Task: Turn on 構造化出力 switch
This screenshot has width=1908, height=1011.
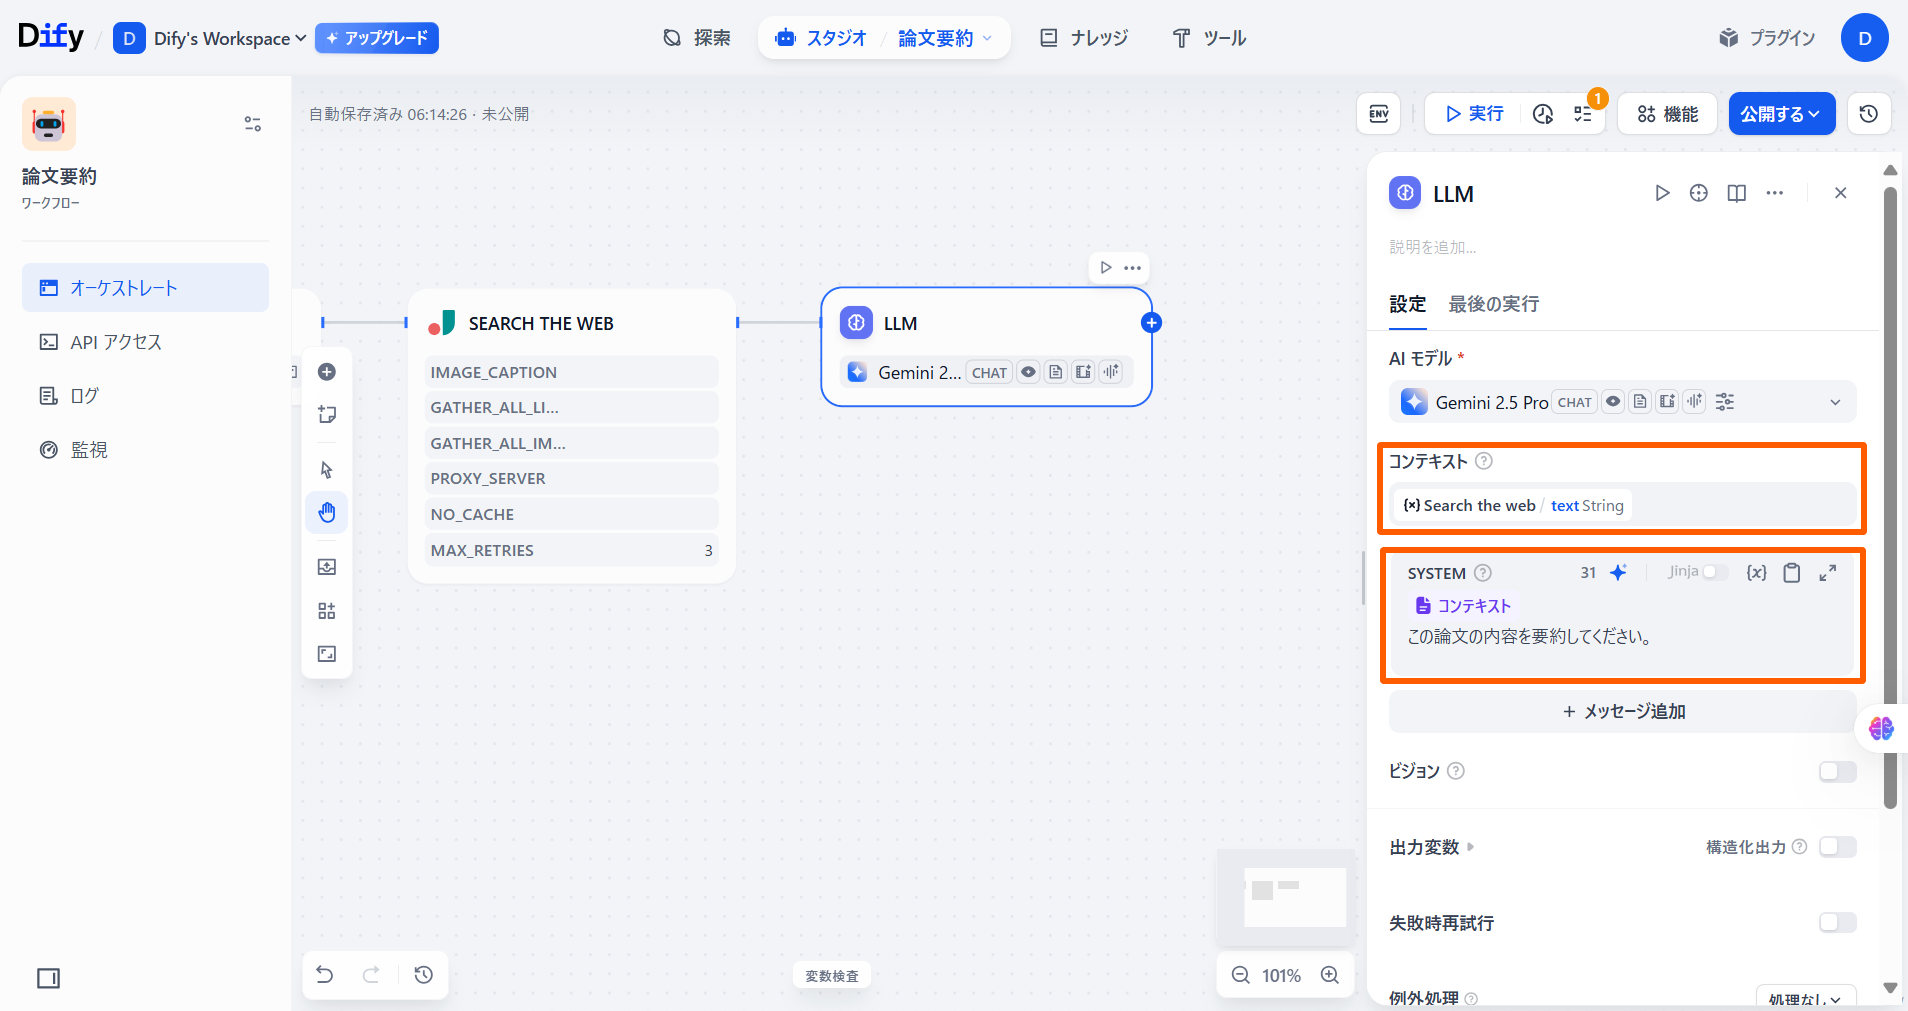Action: 1837,847
